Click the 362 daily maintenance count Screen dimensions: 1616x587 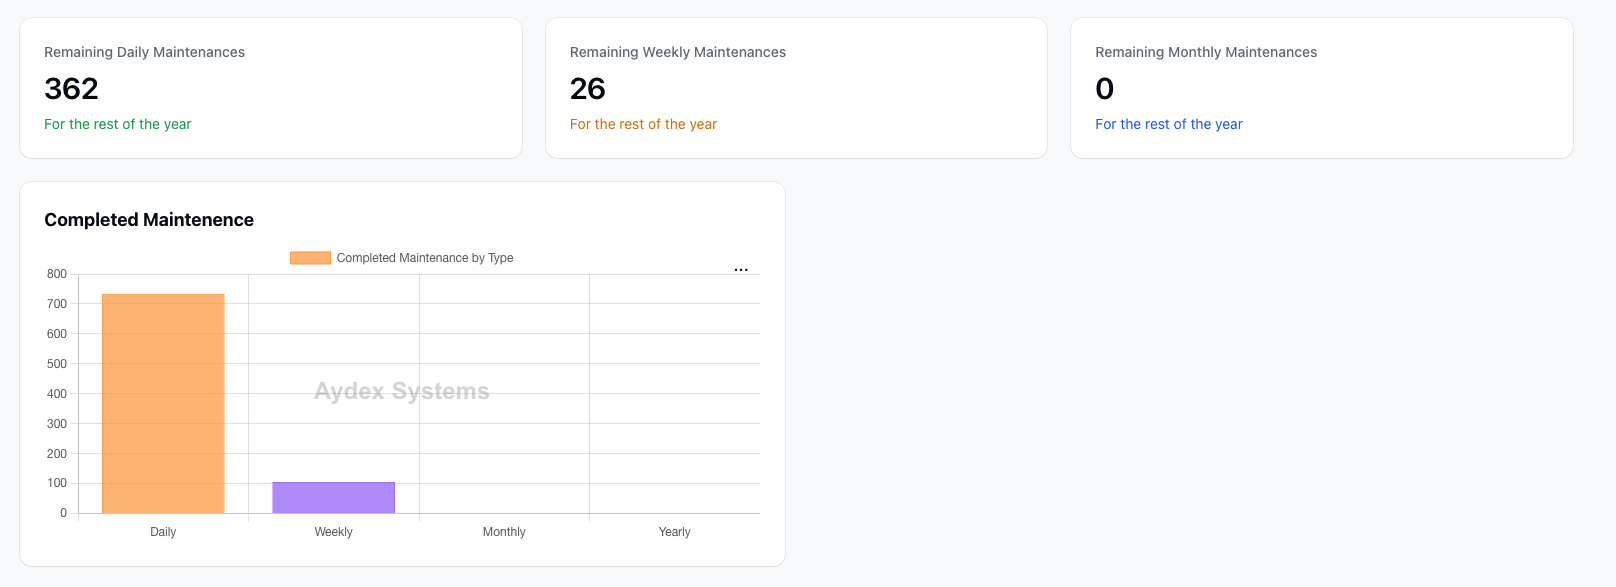click(x=71, y=89)
